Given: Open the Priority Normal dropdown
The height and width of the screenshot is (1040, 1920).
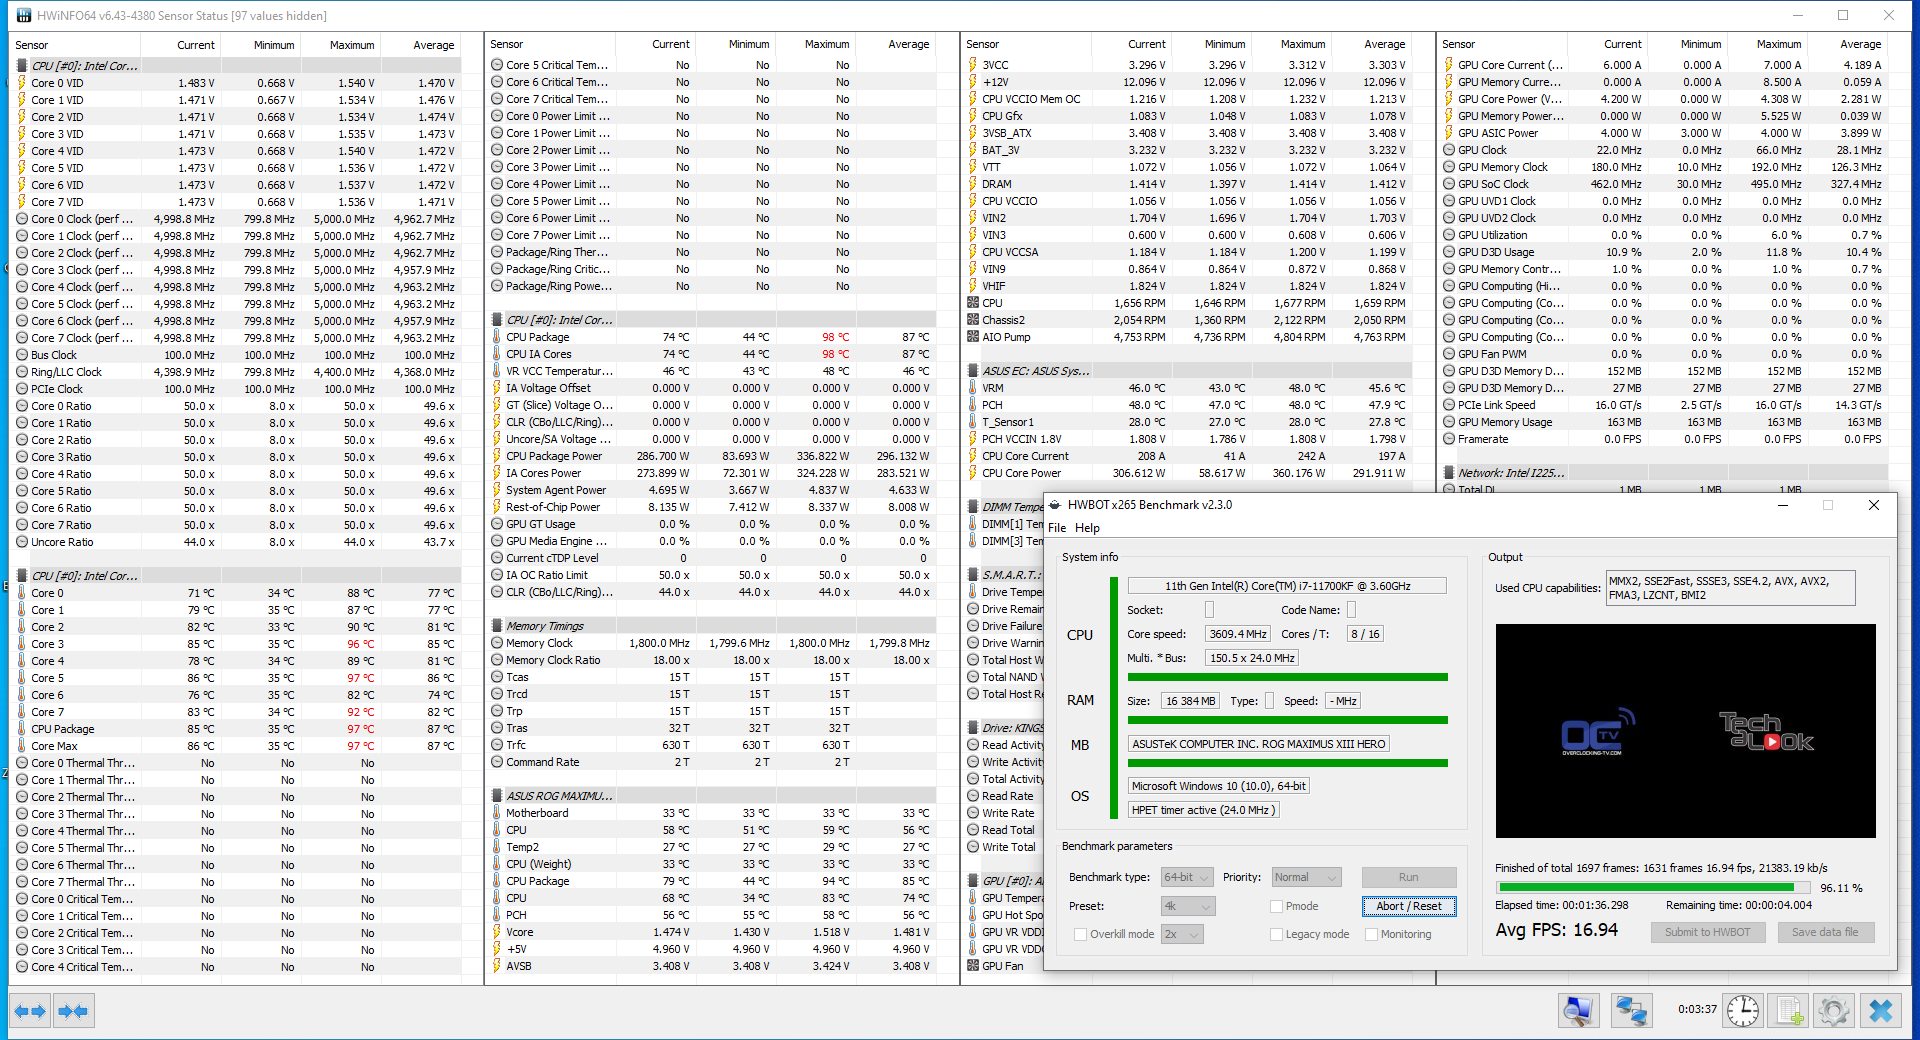Looking at the screenshot, I should [x=1306, y=877].
